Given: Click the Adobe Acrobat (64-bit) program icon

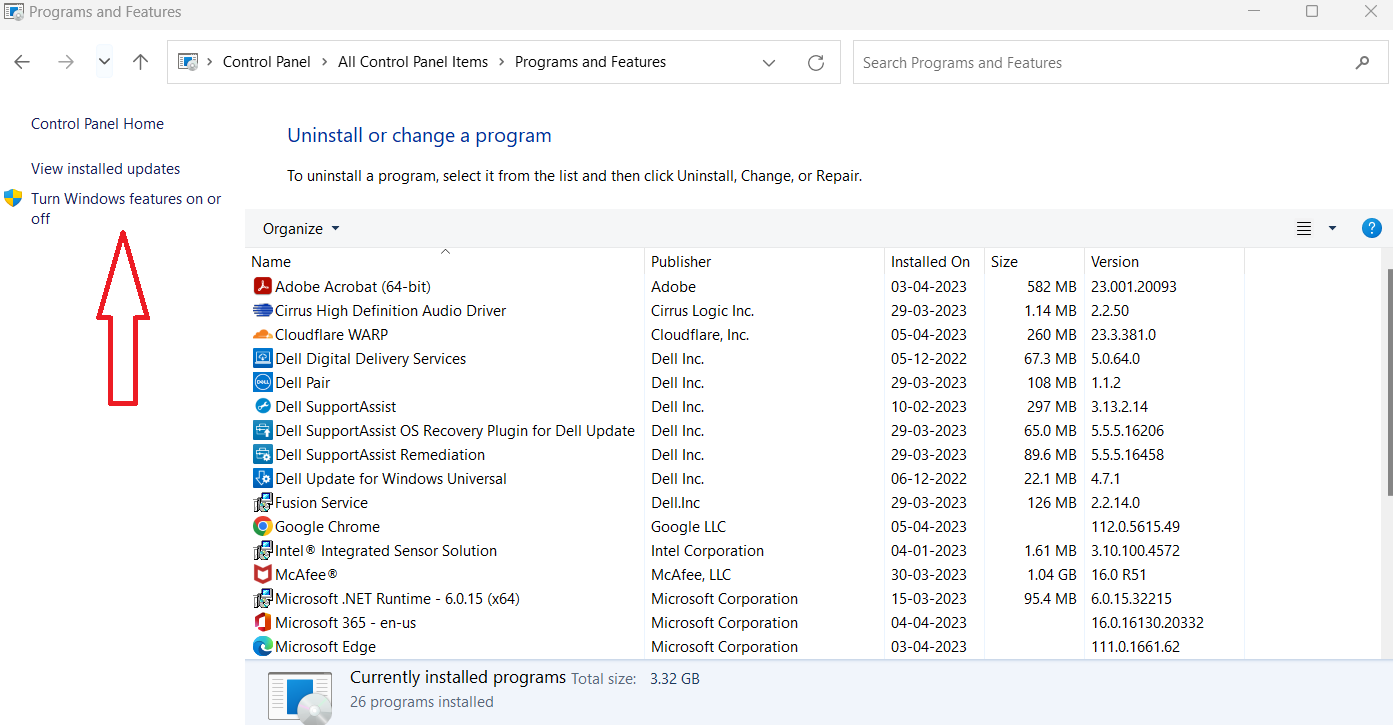Looking at the screenshot, I should [263, 287].
